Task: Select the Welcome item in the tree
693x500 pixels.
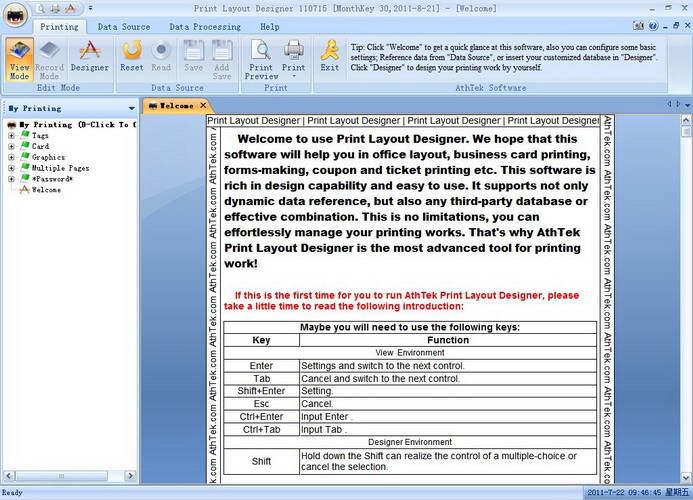Action: [x=46, y=190]
